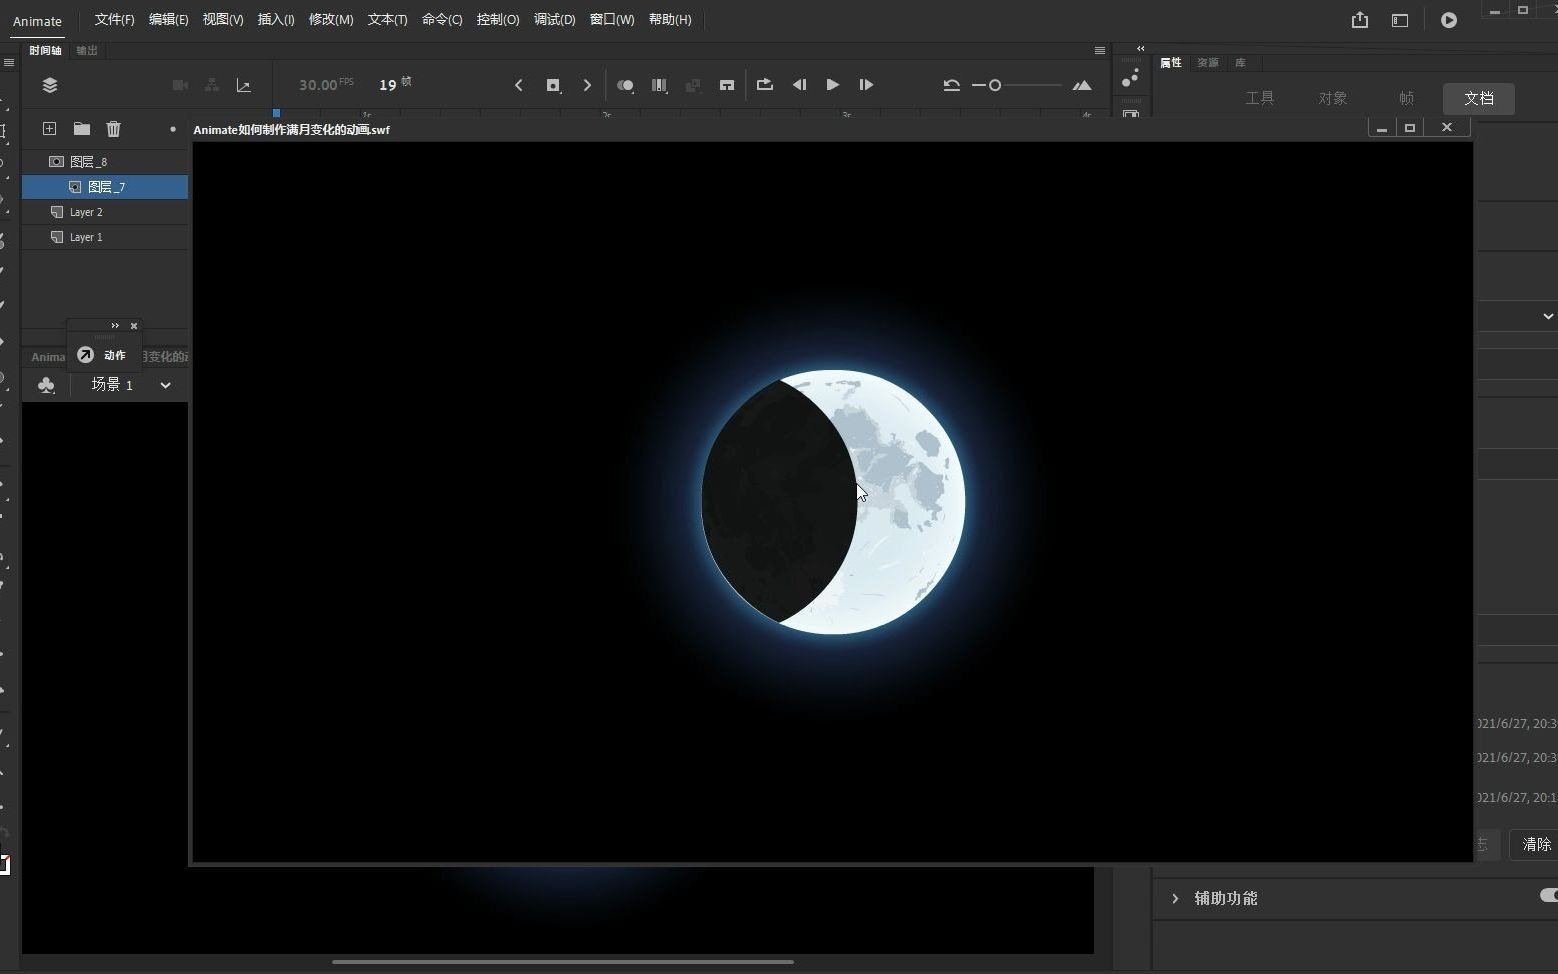Open the layer view options stack icon
The height and width of the screenshot is (974, 1558).
tap(50, 85)
